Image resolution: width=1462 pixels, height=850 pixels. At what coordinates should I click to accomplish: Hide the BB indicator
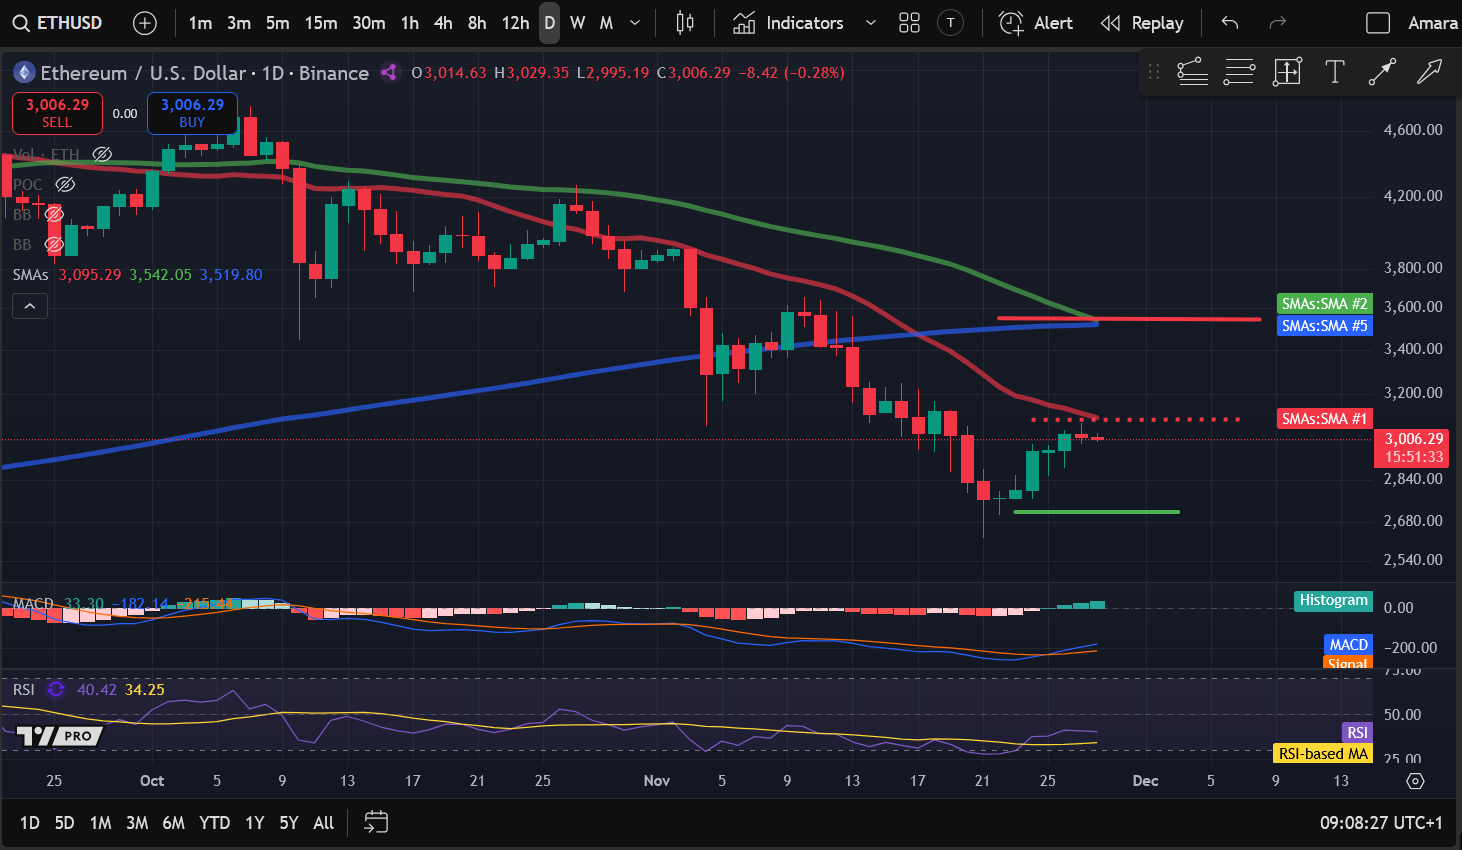coord(54,214)
